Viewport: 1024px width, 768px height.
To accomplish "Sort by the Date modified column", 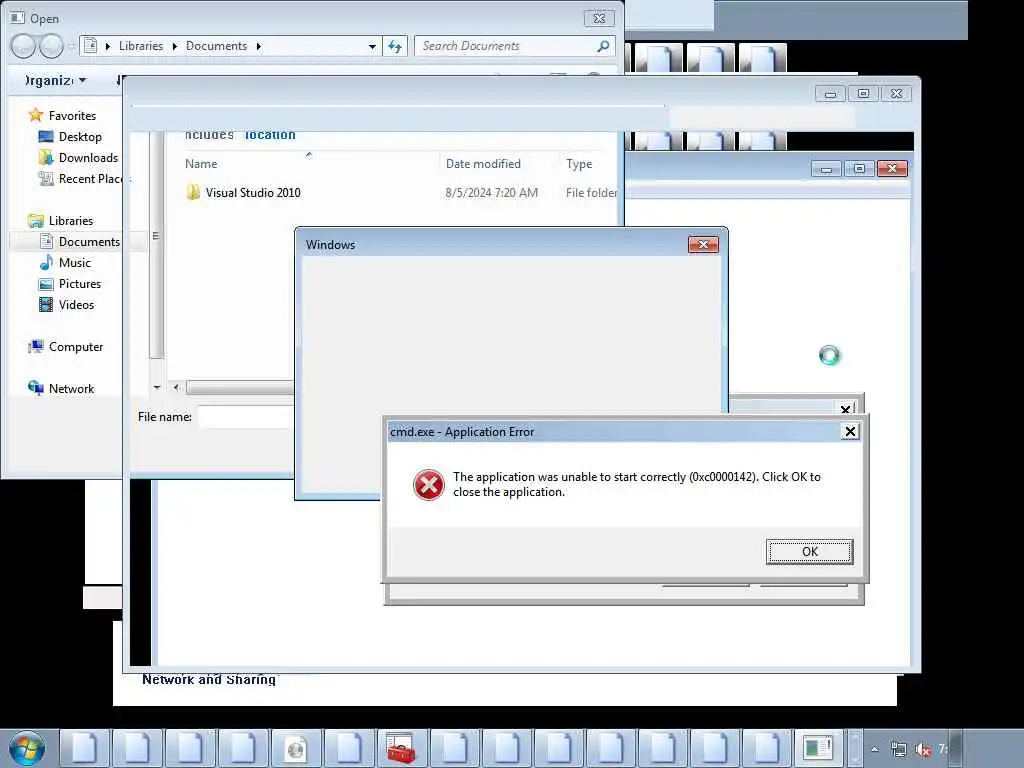I will coord(483,164).
